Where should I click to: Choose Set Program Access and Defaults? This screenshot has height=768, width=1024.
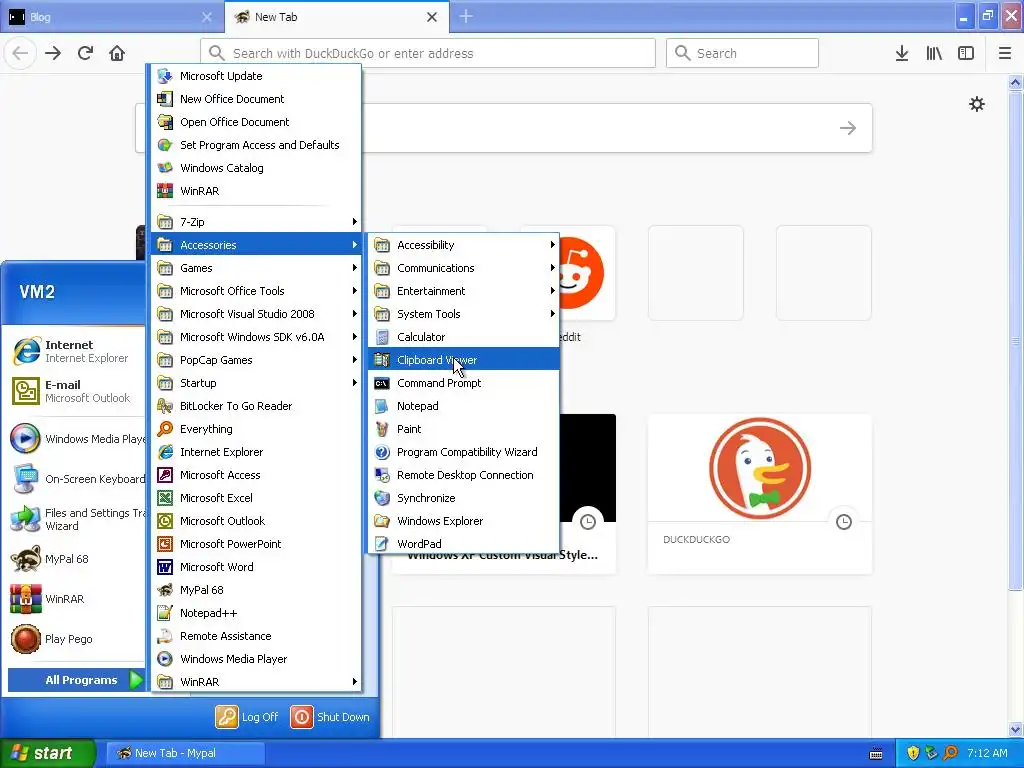tap(256, 145)
